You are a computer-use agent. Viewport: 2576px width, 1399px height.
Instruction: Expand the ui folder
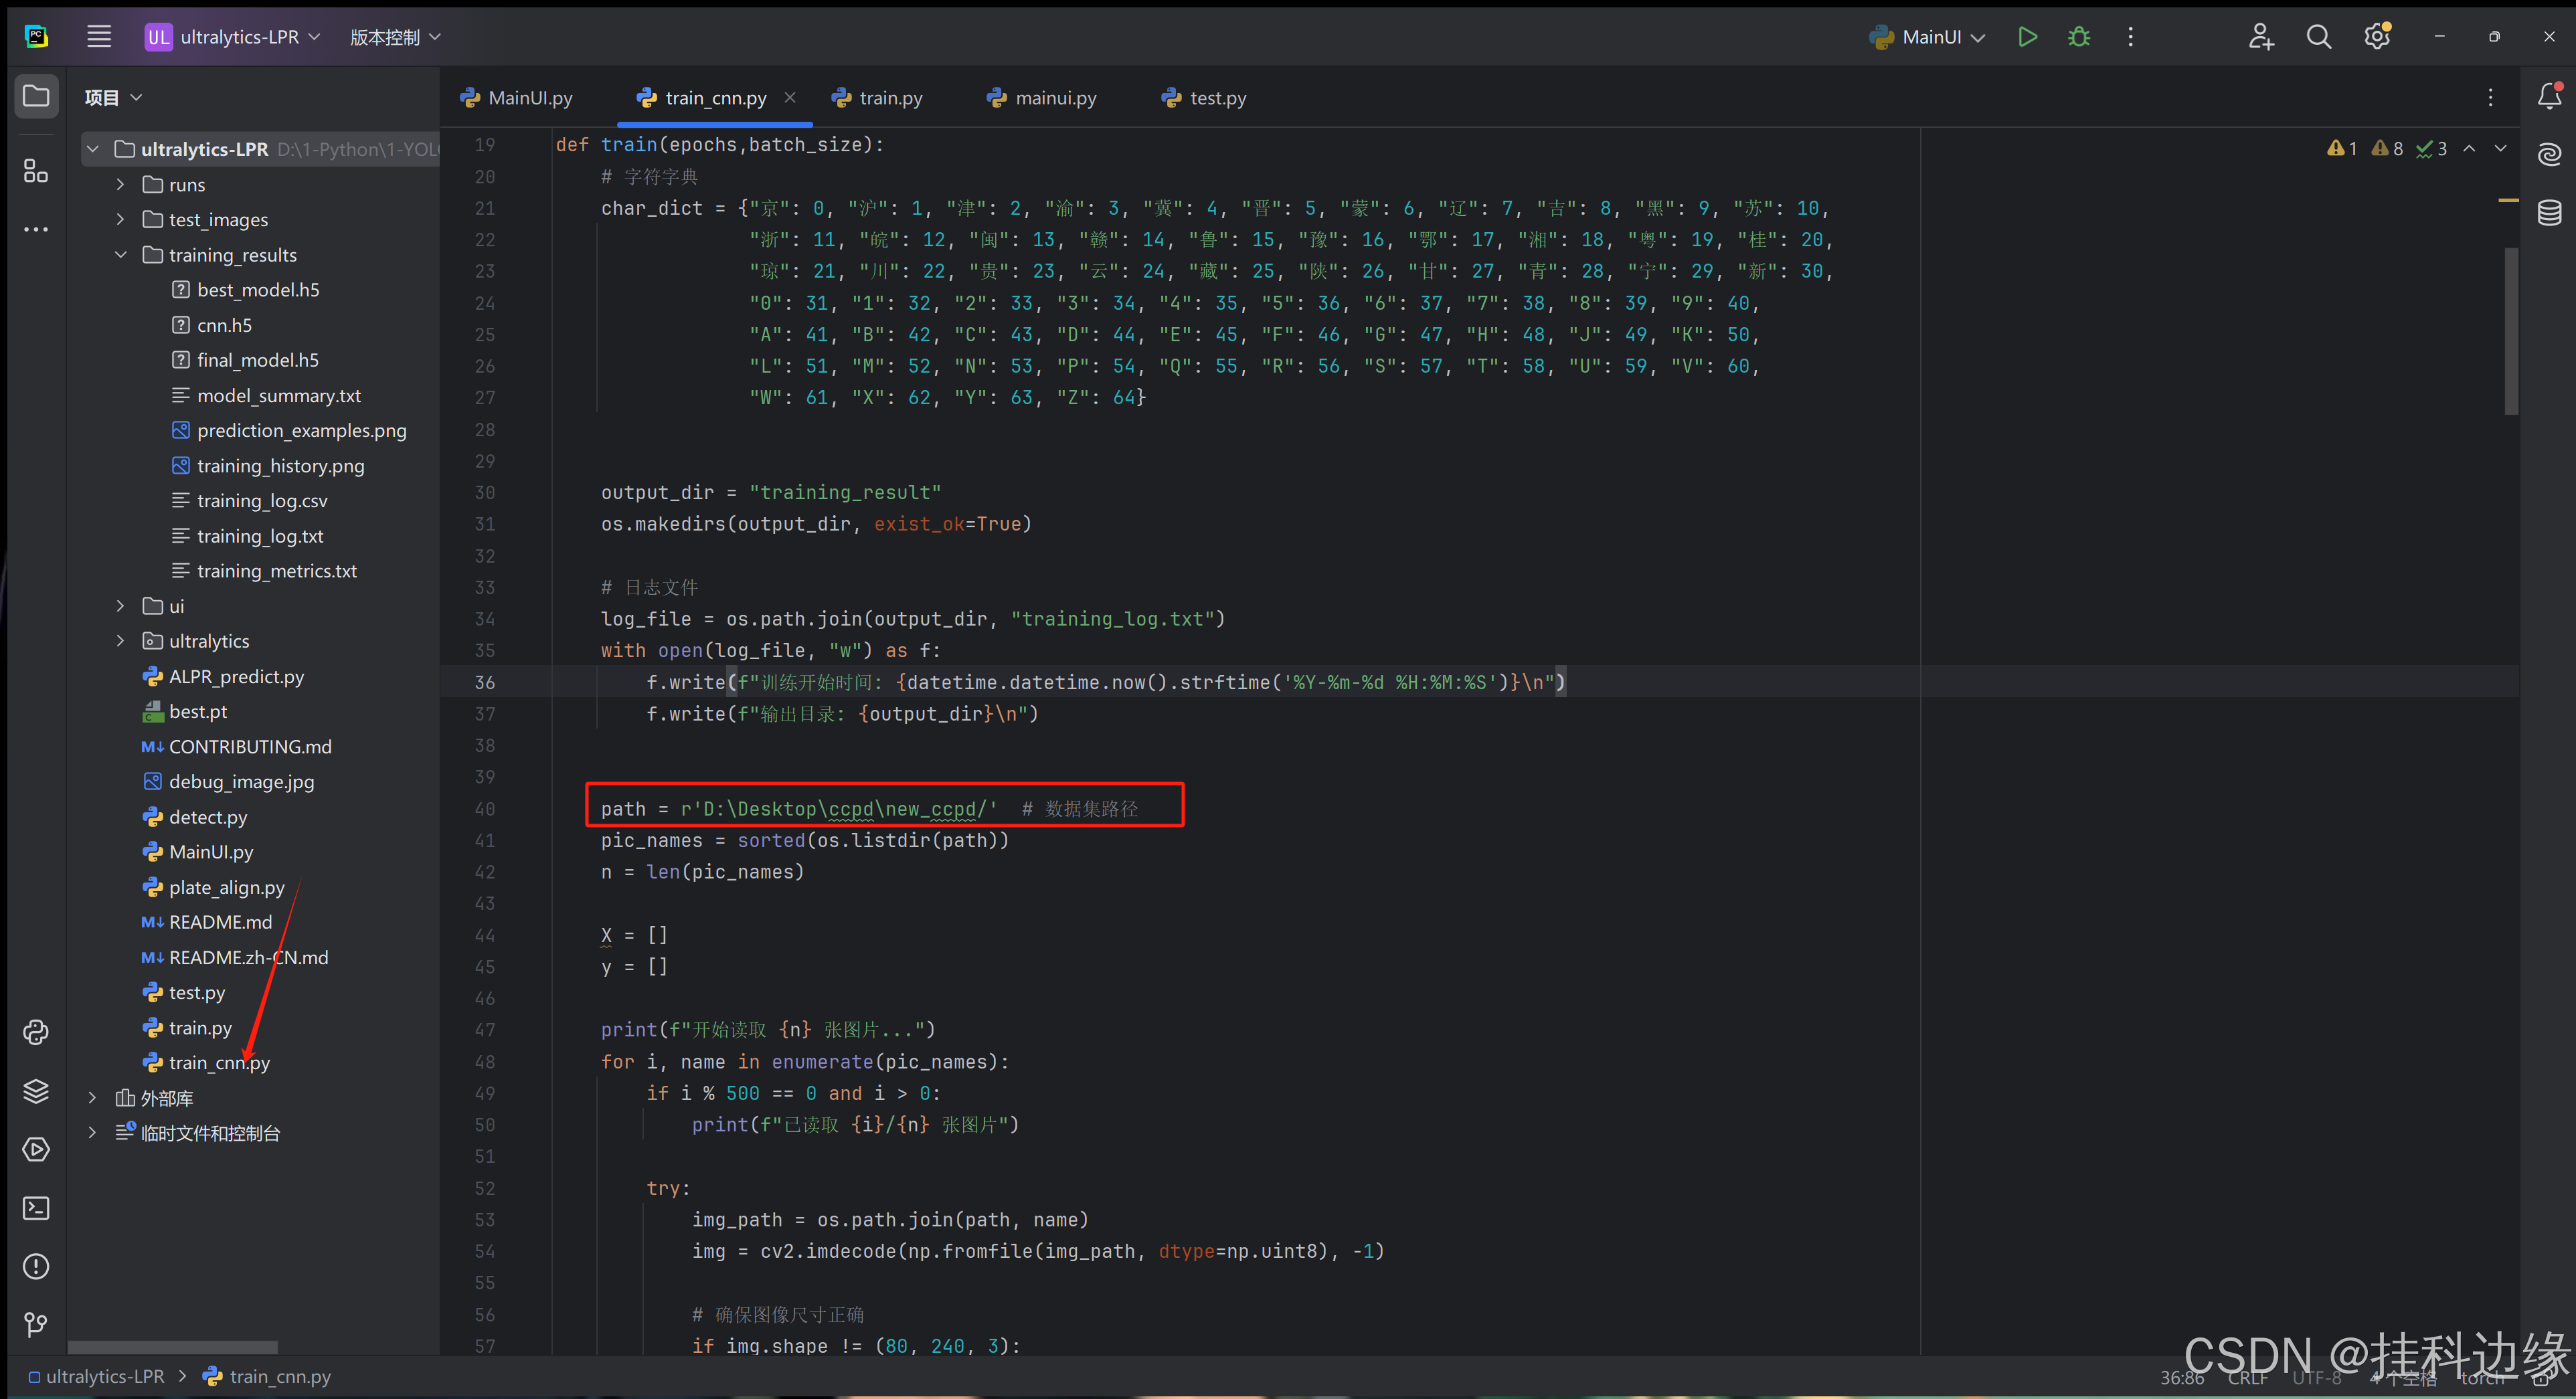121,606
